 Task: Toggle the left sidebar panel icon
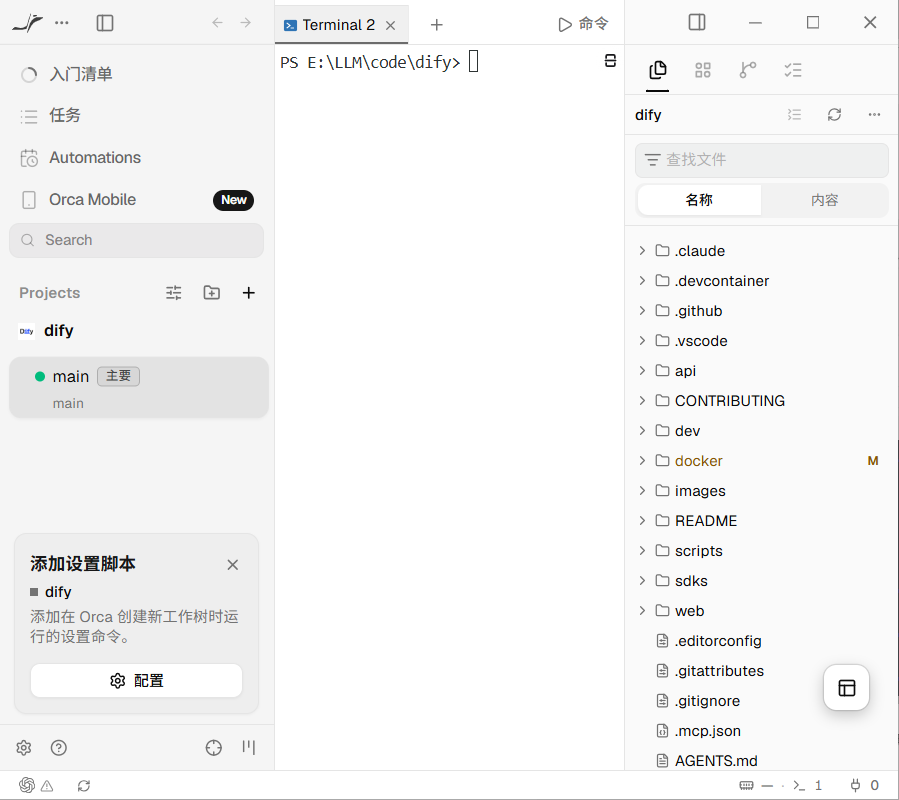pyautogui.click(x=105, y=23)
